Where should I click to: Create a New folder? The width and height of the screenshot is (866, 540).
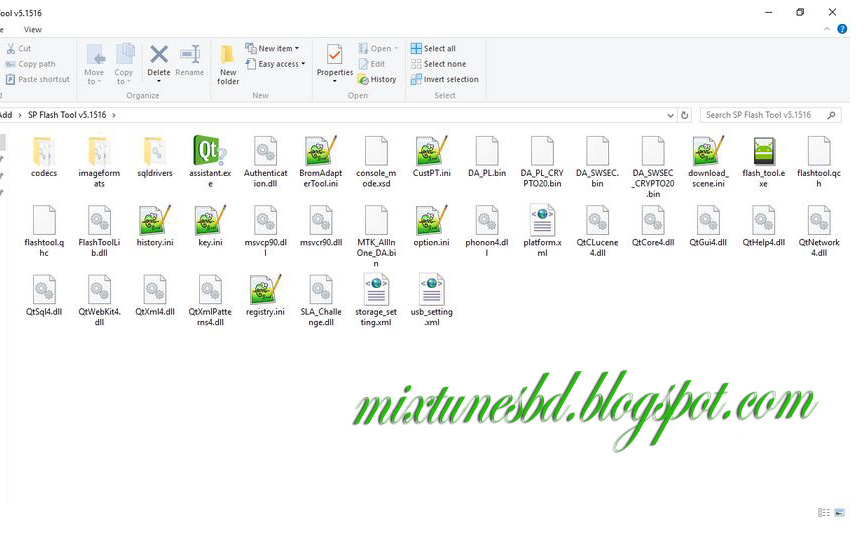228,65
